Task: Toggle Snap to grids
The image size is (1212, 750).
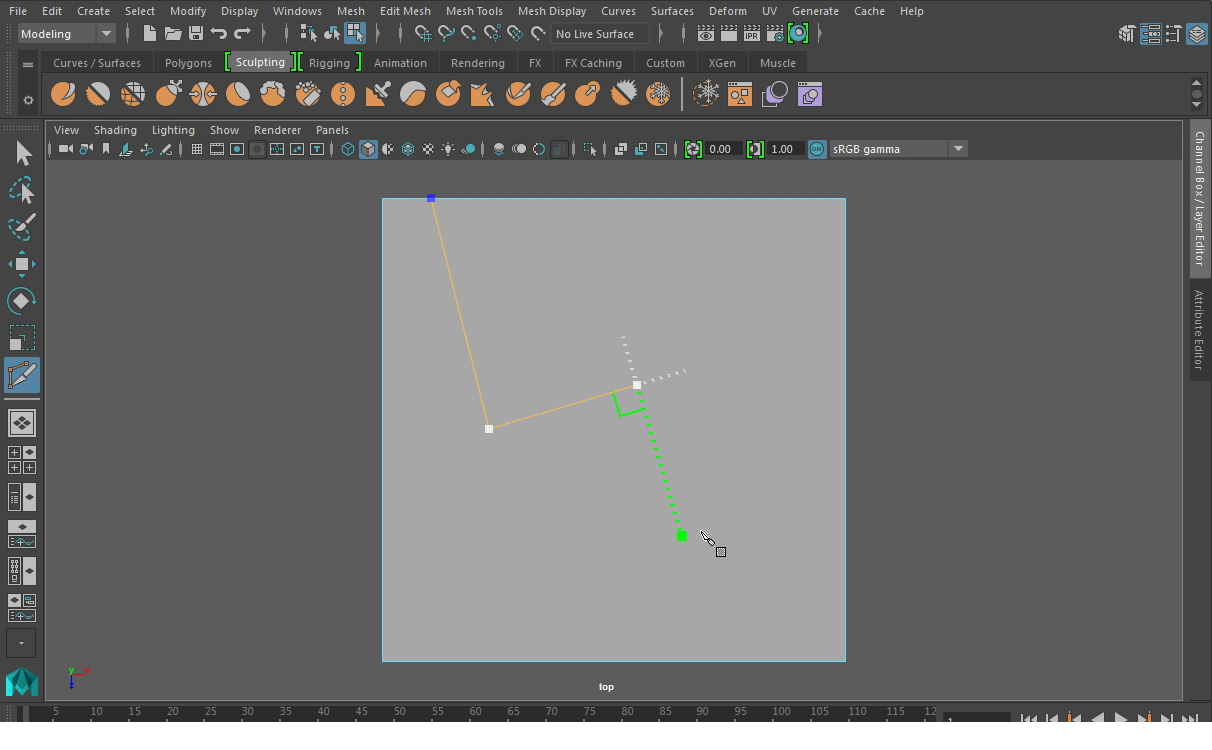Action: (x=423, y=34)
